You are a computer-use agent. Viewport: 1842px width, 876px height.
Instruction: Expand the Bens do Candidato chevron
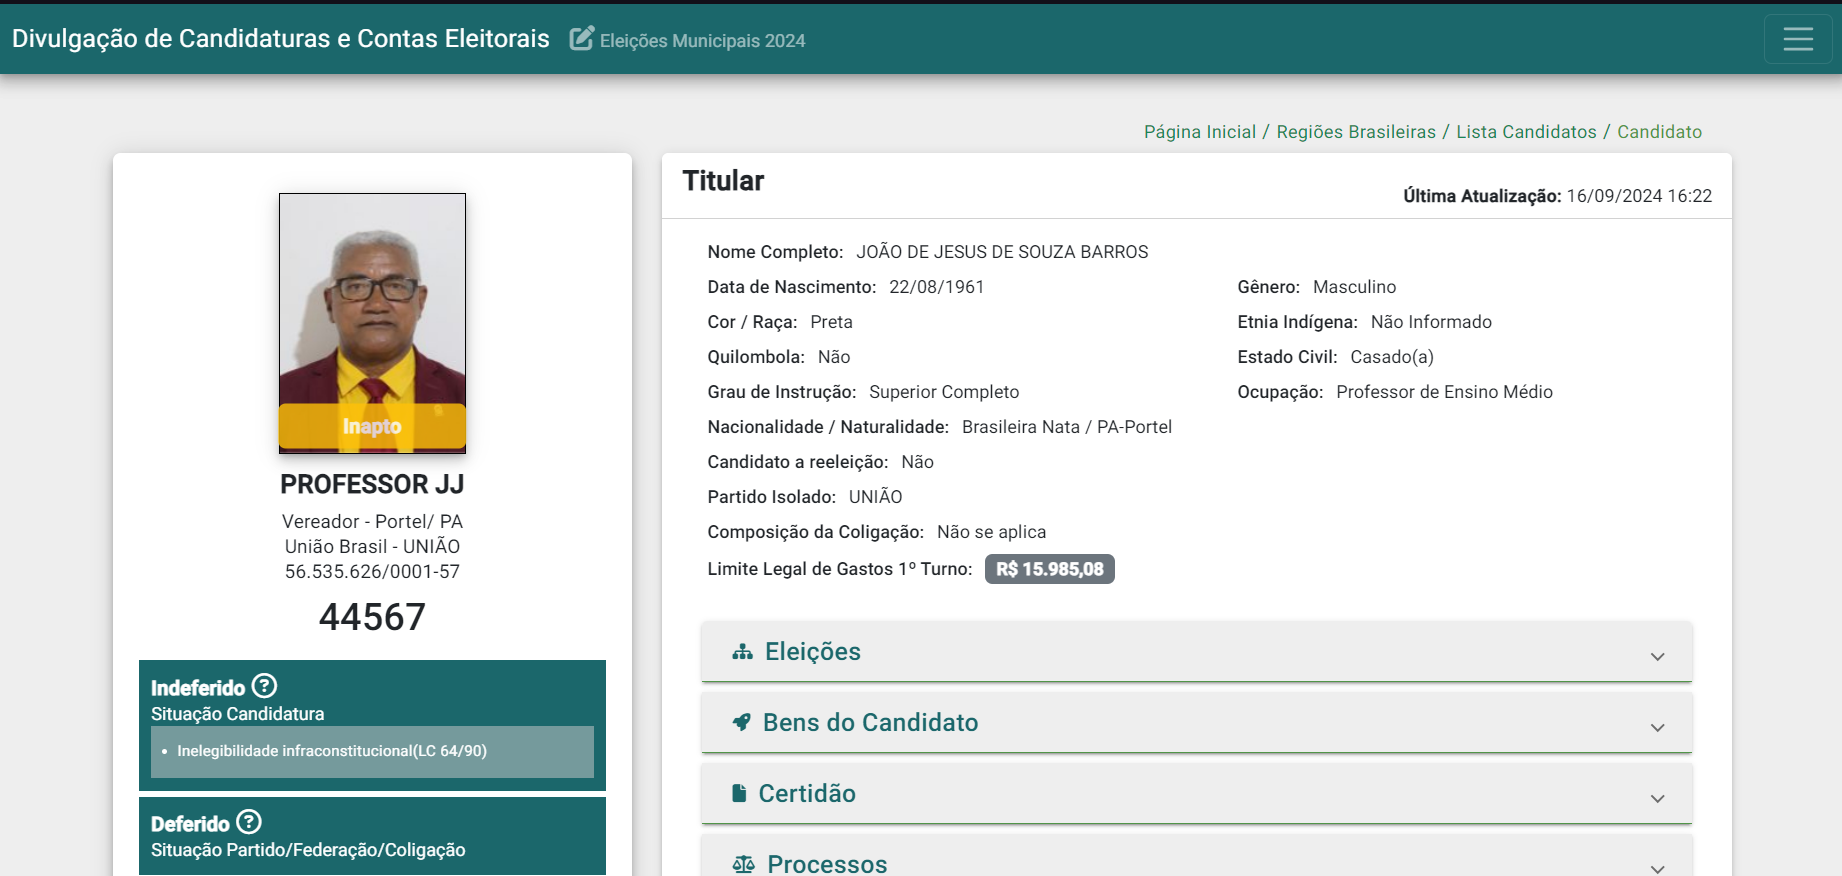pos(1657,727)
